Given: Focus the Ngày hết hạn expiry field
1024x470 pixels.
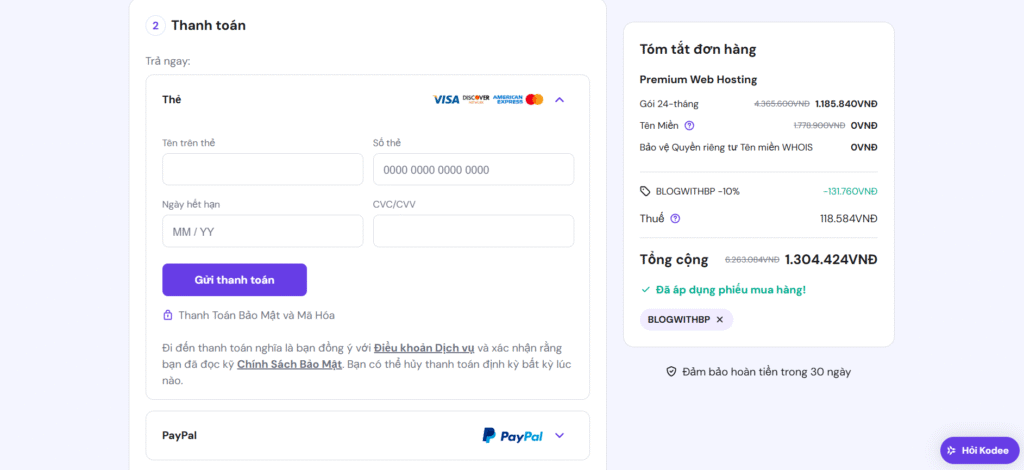Looking at the screenshot, I should 262,232.
